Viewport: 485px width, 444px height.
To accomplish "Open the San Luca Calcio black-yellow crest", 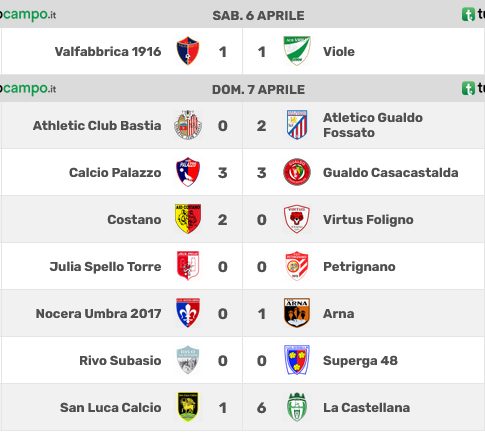I will [188, 407].
